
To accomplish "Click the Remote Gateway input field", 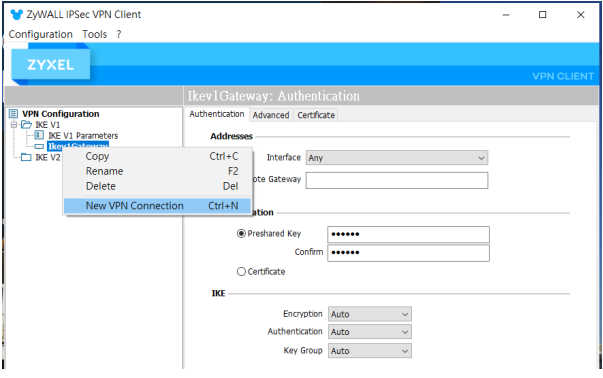I will [x=397, y=180].
